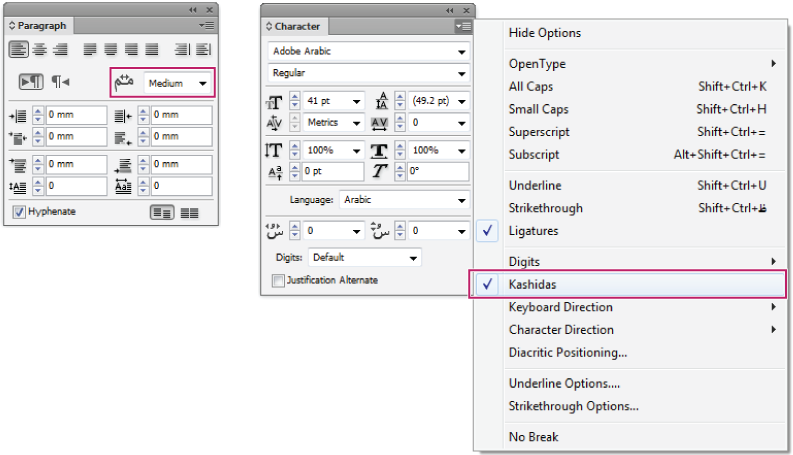Open the Kashida width Medium dropdown
The image size is (793, 455).
point(178,83)
